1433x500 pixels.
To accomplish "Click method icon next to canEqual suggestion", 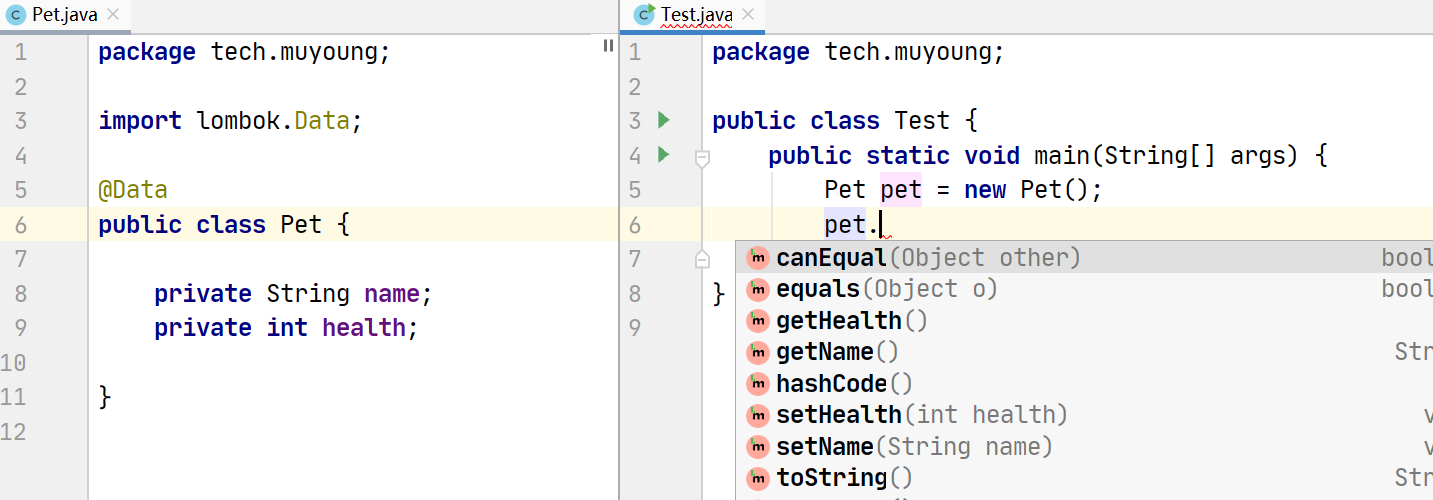I will click(x=759, y=258).
